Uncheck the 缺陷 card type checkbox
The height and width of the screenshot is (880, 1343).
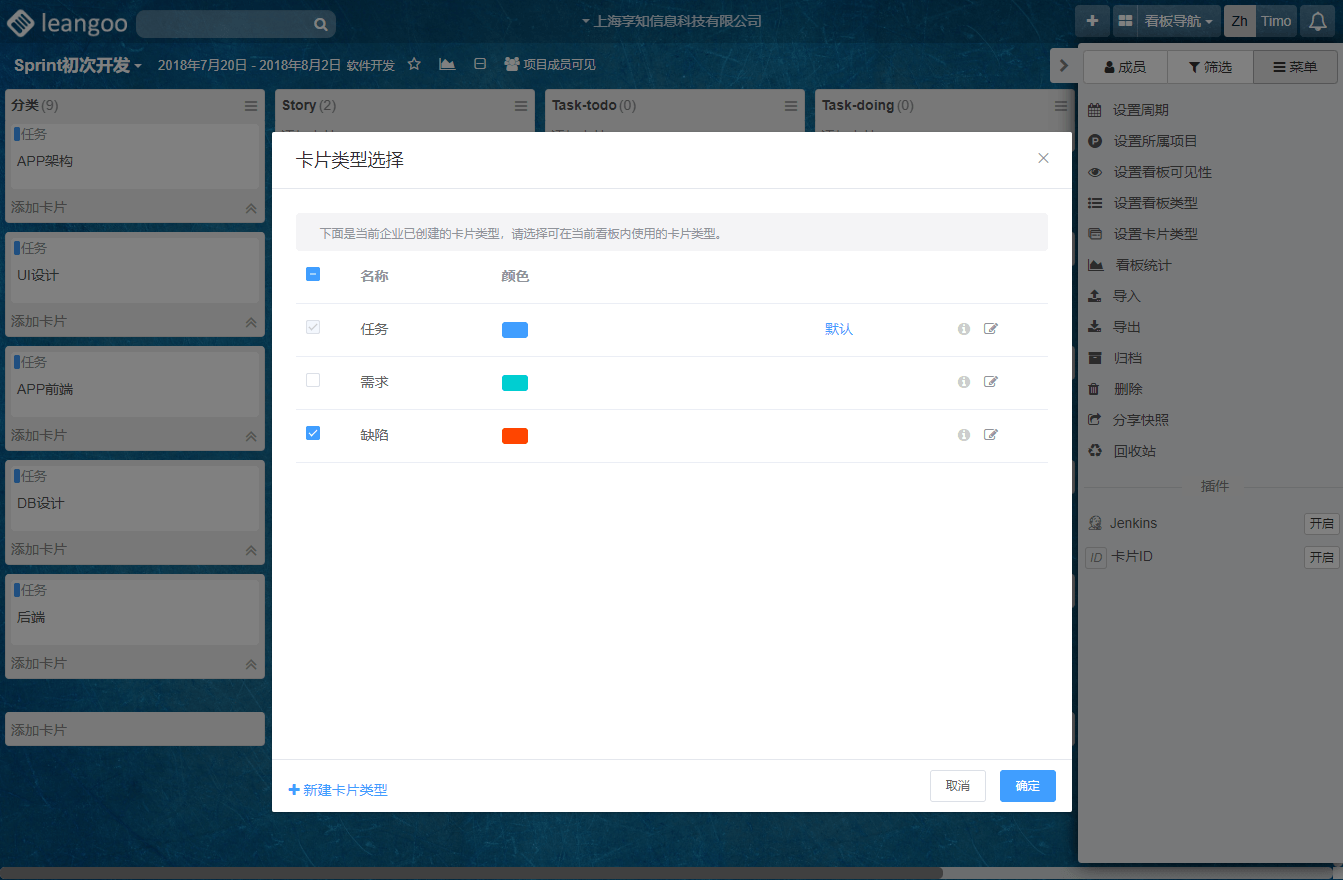(313, 433)
